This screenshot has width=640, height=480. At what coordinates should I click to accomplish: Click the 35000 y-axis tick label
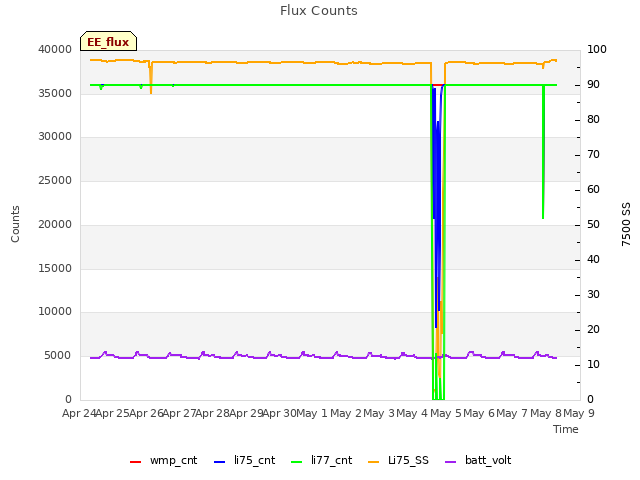[x=55, y=93]
